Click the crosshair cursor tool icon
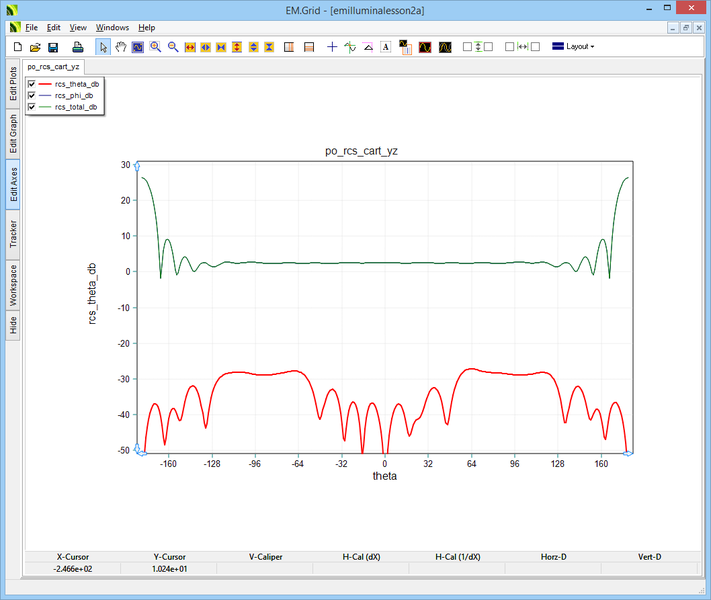The image size is (711, 600). tap(332, 47)
